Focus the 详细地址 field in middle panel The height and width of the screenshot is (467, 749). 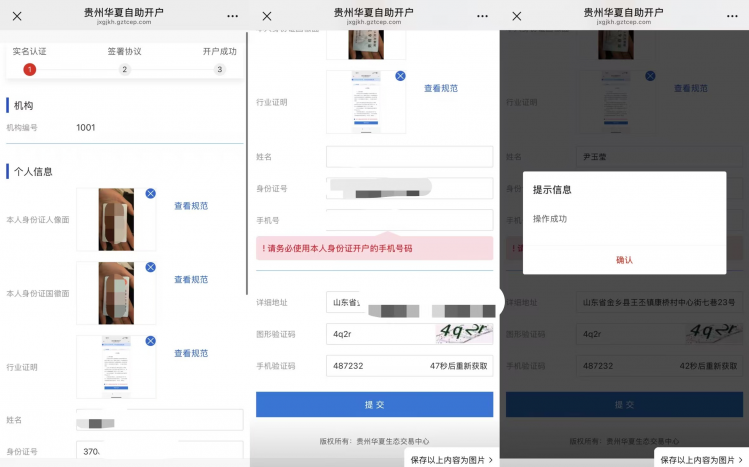(x=409, y=302)
